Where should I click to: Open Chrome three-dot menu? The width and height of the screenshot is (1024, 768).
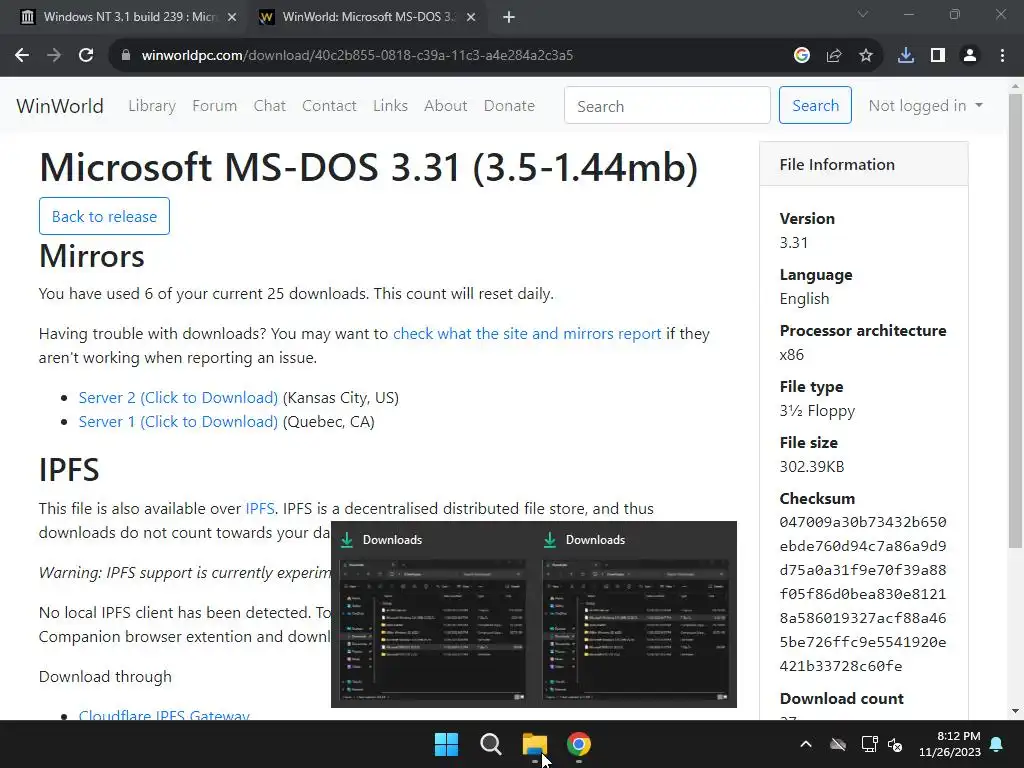pyautogui.click(x=1002, y=56)
